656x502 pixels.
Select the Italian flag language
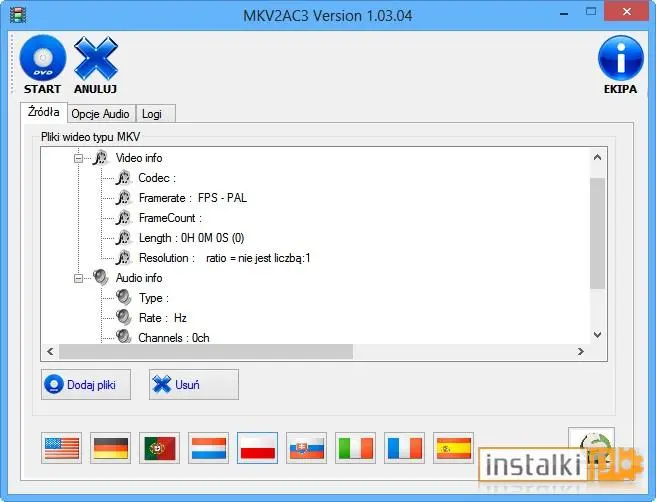355,448
